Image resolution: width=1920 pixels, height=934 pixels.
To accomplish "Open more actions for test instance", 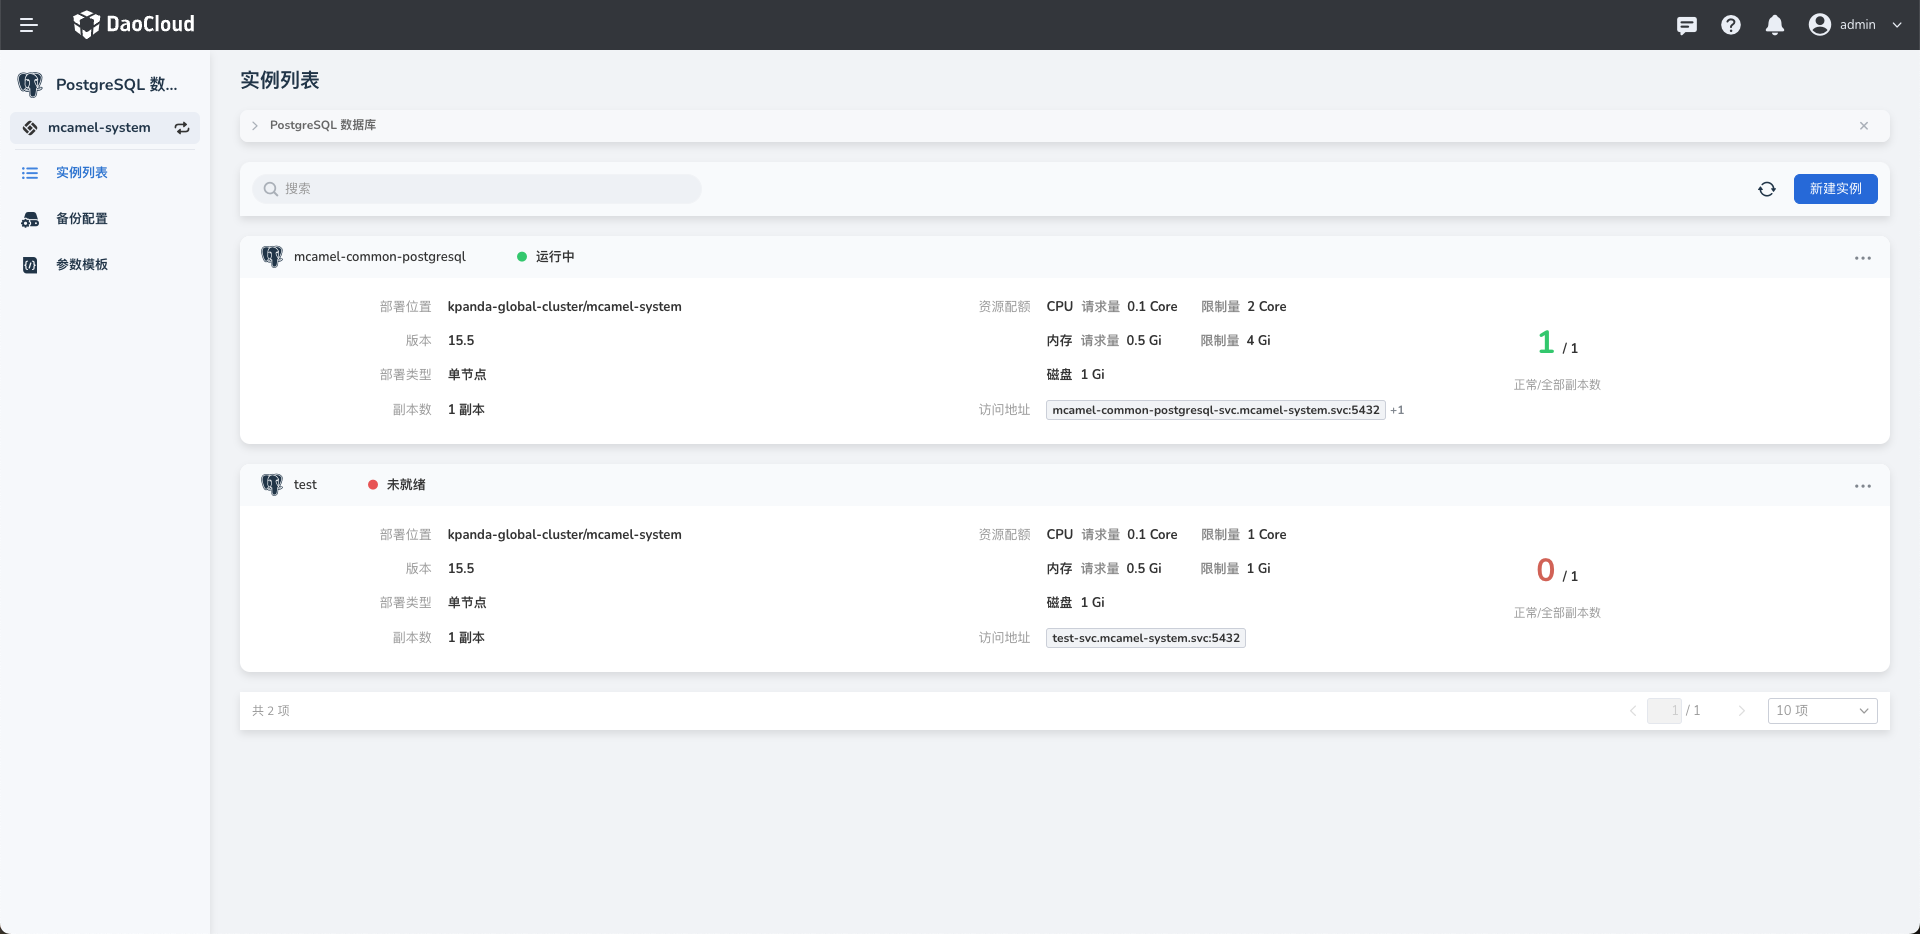I will click(1862, 486).
